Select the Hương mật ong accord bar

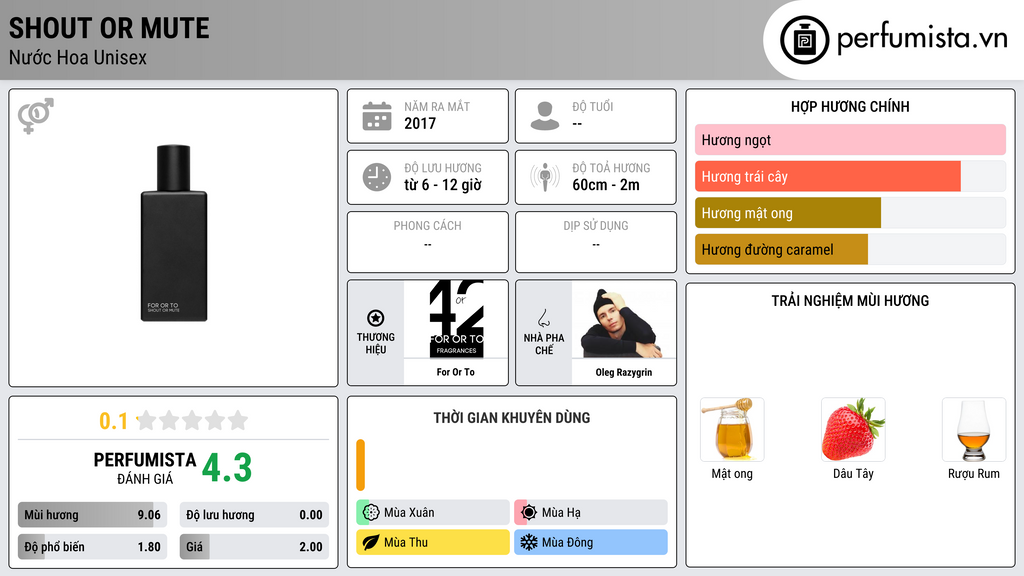850,213
